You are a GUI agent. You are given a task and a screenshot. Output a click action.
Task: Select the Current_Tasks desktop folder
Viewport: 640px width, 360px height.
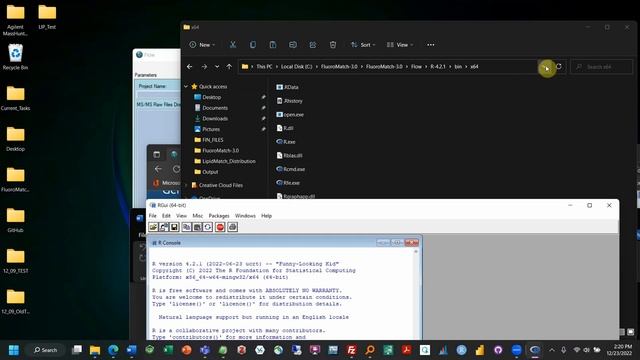tap(15, 98)
